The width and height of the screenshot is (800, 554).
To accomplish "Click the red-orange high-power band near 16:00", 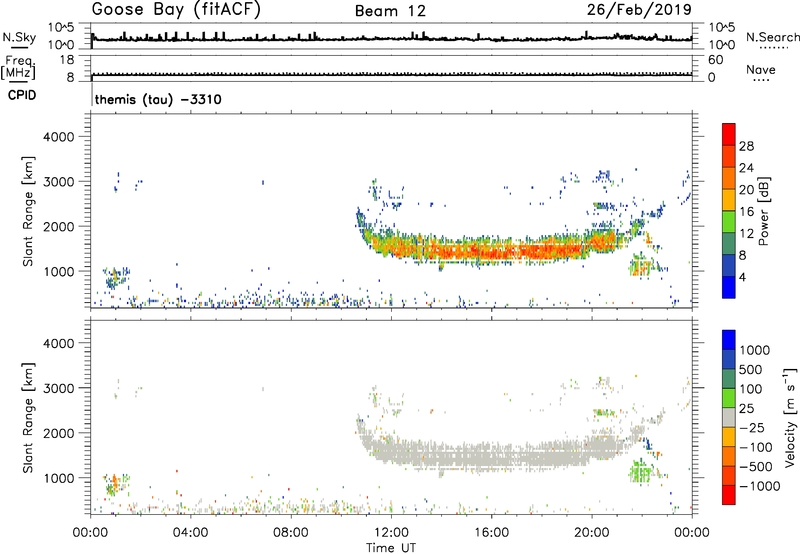I will point(492,251).
